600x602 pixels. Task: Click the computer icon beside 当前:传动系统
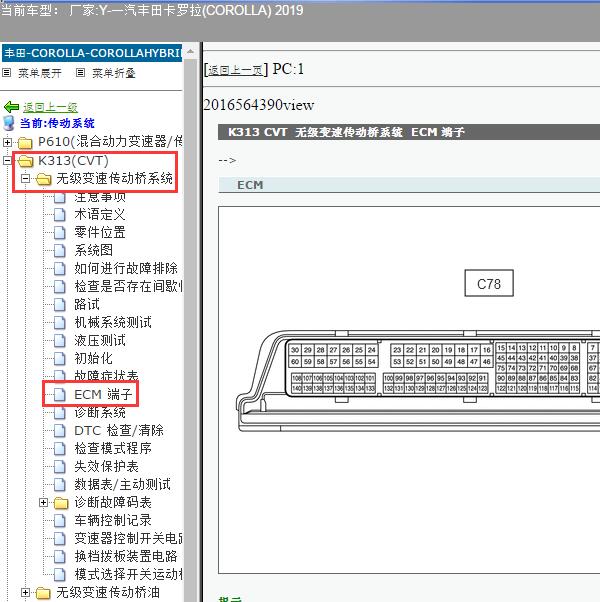point(9,123)
